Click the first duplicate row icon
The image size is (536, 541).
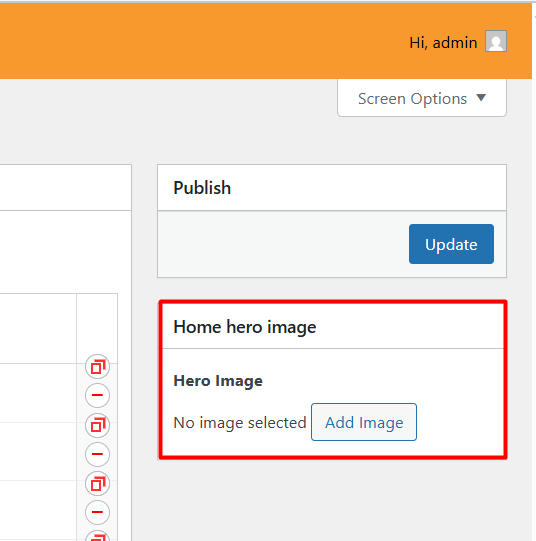point(98,366)
